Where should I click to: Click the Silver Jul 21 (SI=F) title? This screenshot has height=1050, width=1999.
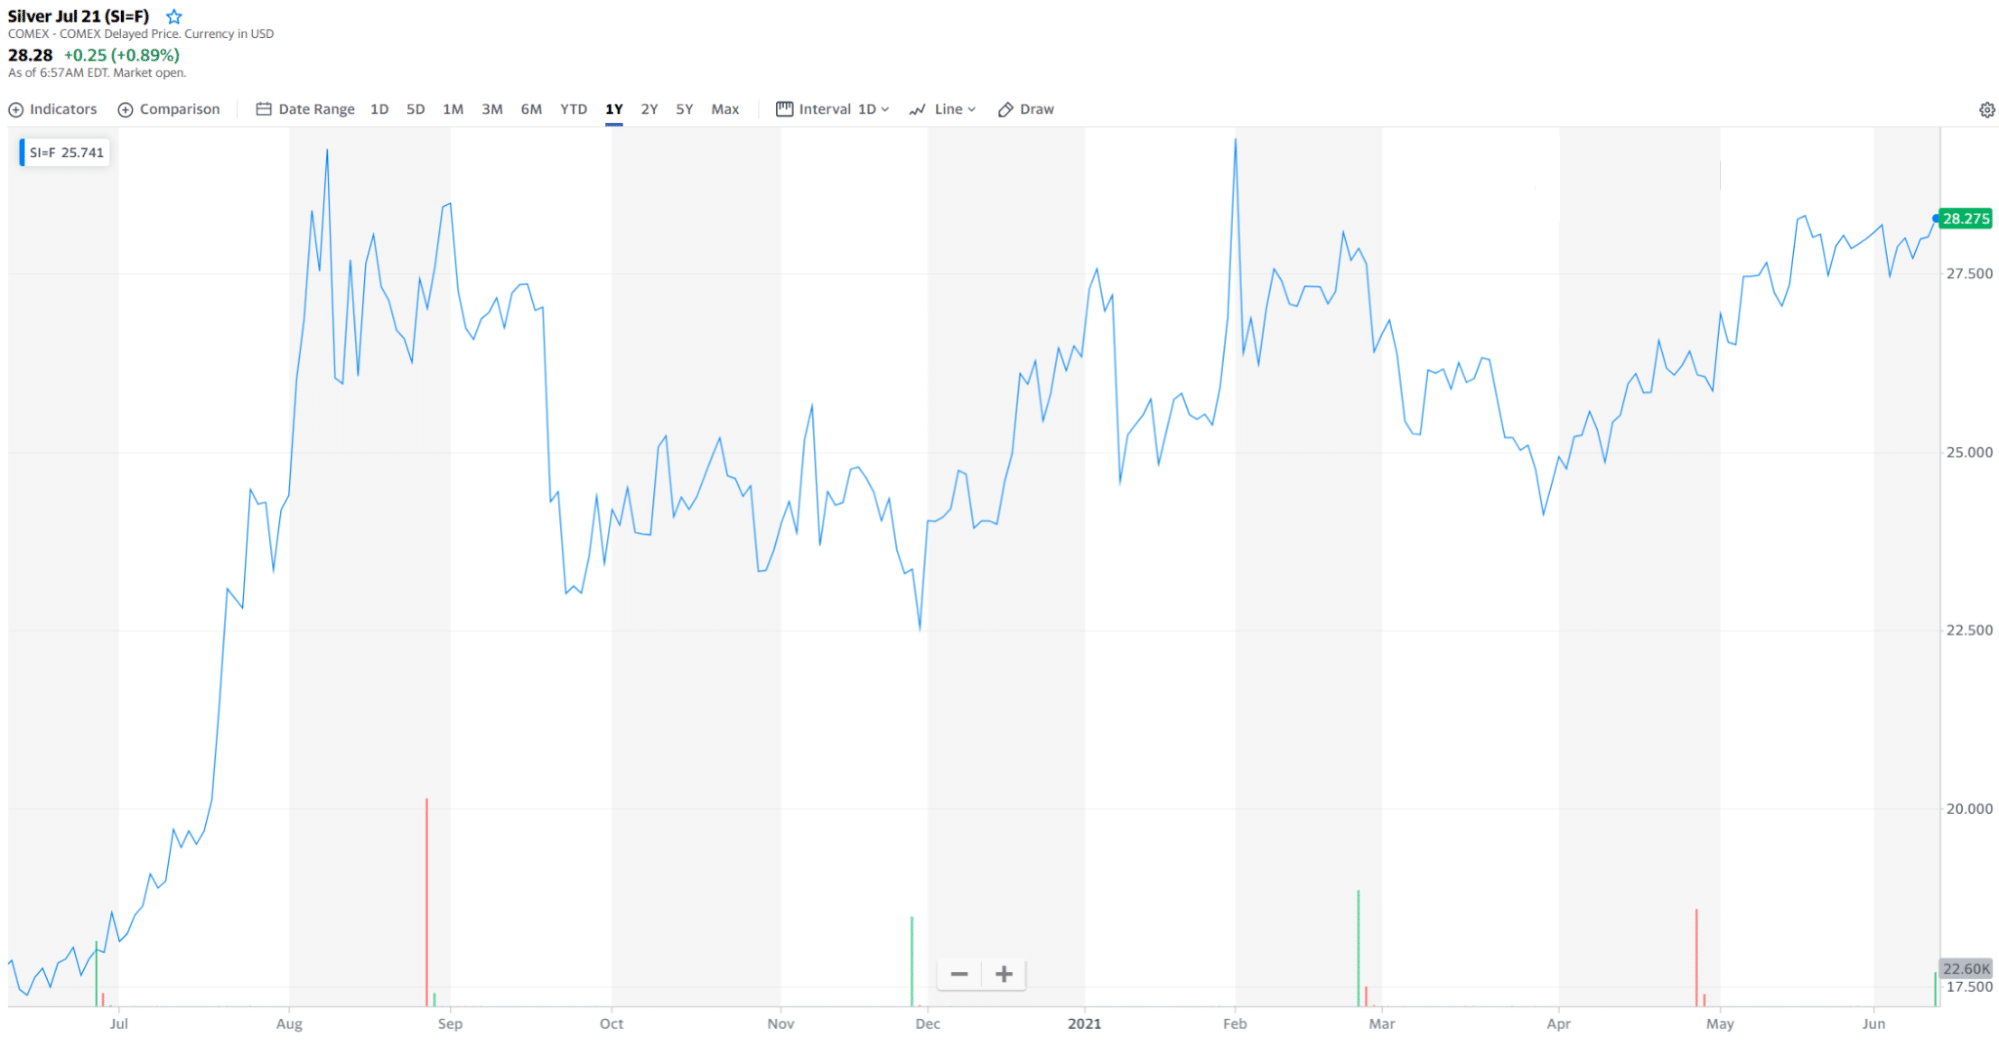tap(78, 16)
